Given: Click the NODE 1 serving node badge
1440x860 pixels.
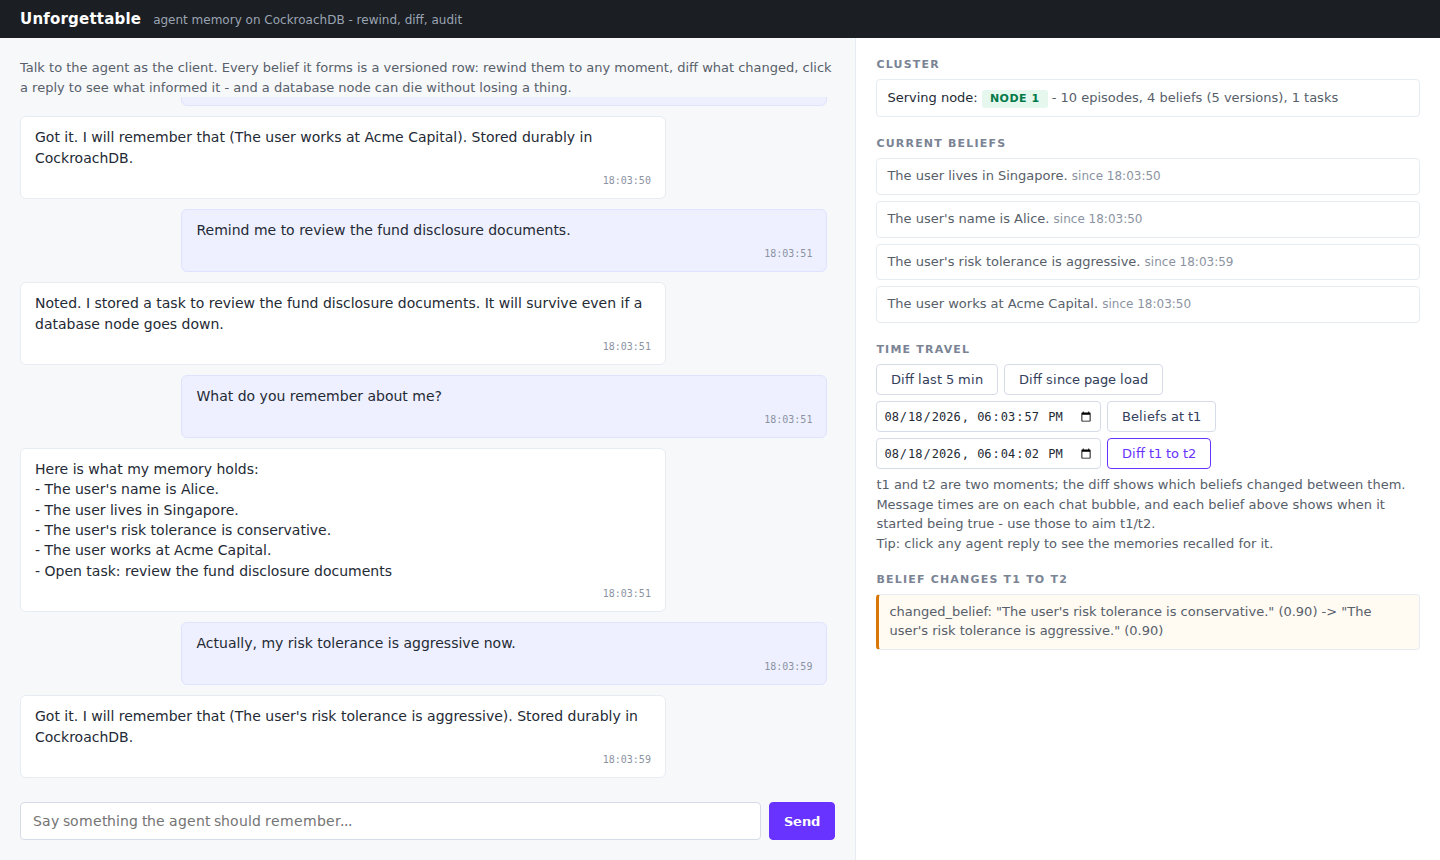Looking at the screenshot, I should coord(1014,98).
